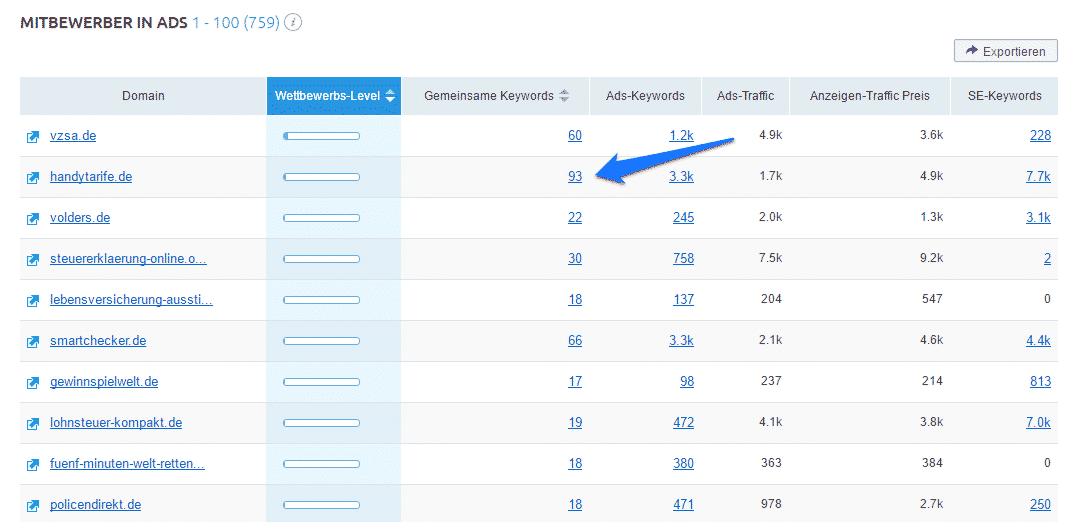The image size is (1070, 522).
Task: Open the handytarife.de domain link
Action: pyautogui.click(x=91, y=177)
